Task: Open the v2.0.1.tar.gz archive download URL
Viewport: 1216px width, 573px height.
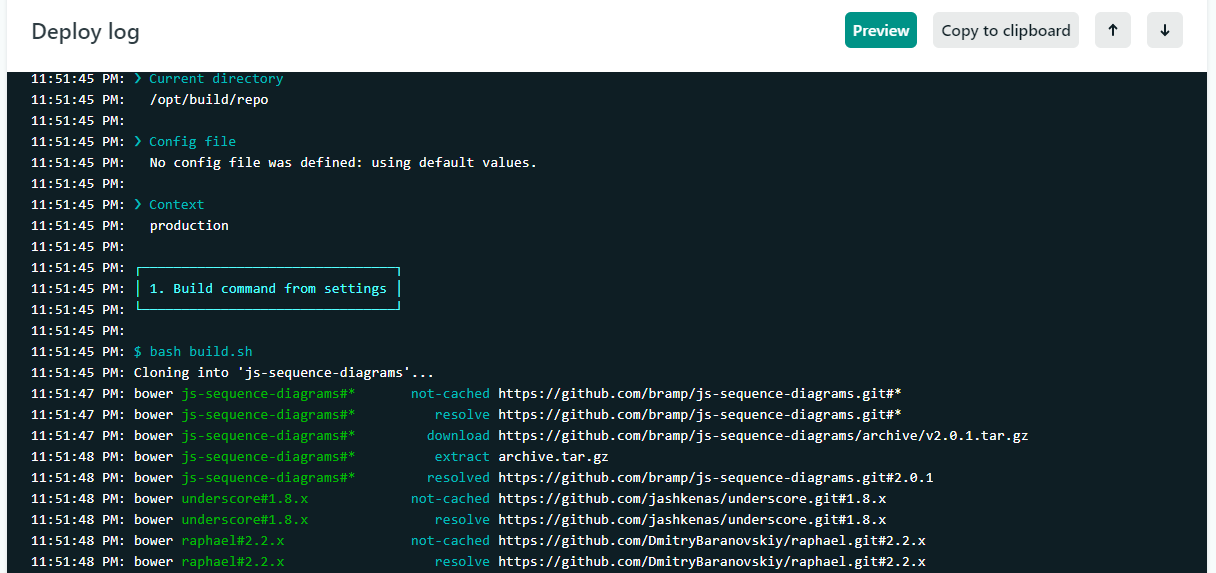Action: [x=762, y=435]
